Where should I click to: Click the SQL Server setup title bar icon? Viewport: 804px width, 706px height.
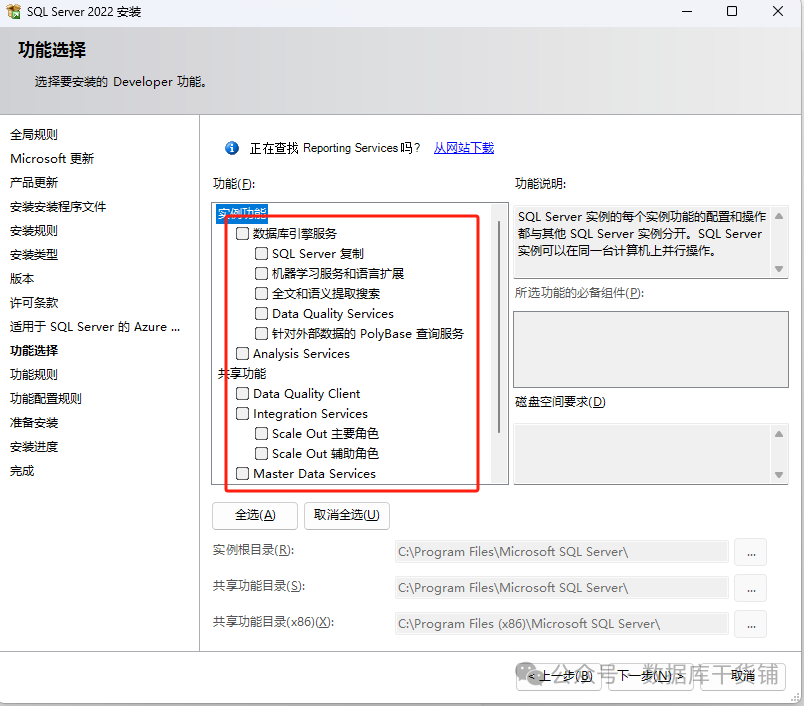[x=13, y=11]
